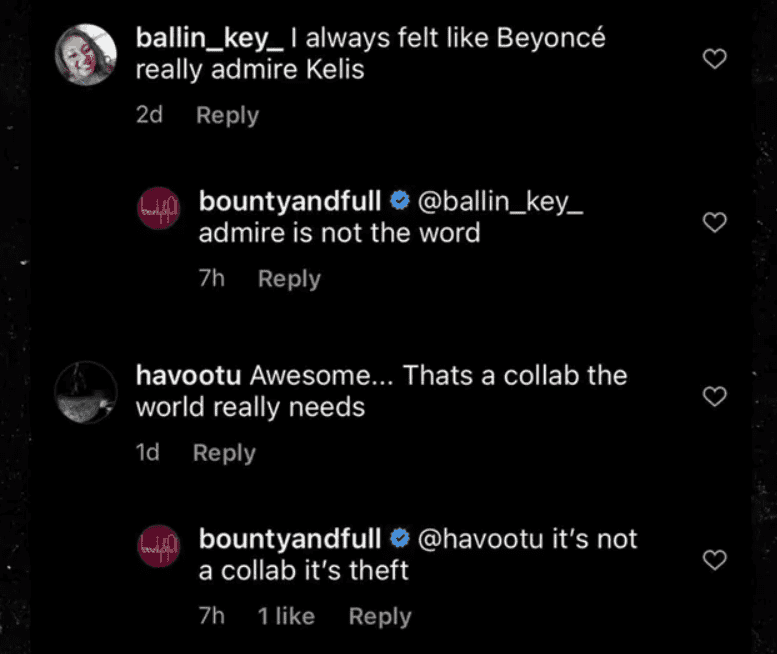Open bountyandfull username in first reply
Image resolution: width=777 pixels, height=654 pixels.
point(290,201)
